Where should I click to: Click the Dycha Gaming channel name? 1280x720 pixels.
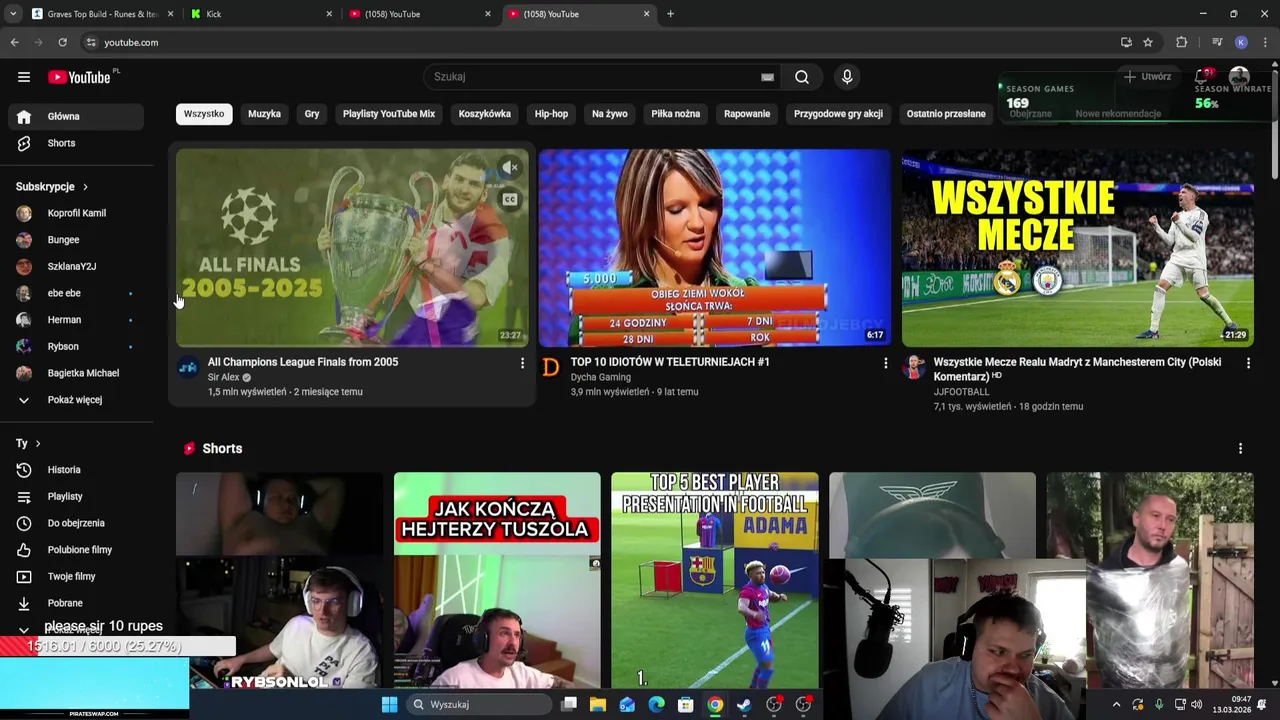click(601, 377)
